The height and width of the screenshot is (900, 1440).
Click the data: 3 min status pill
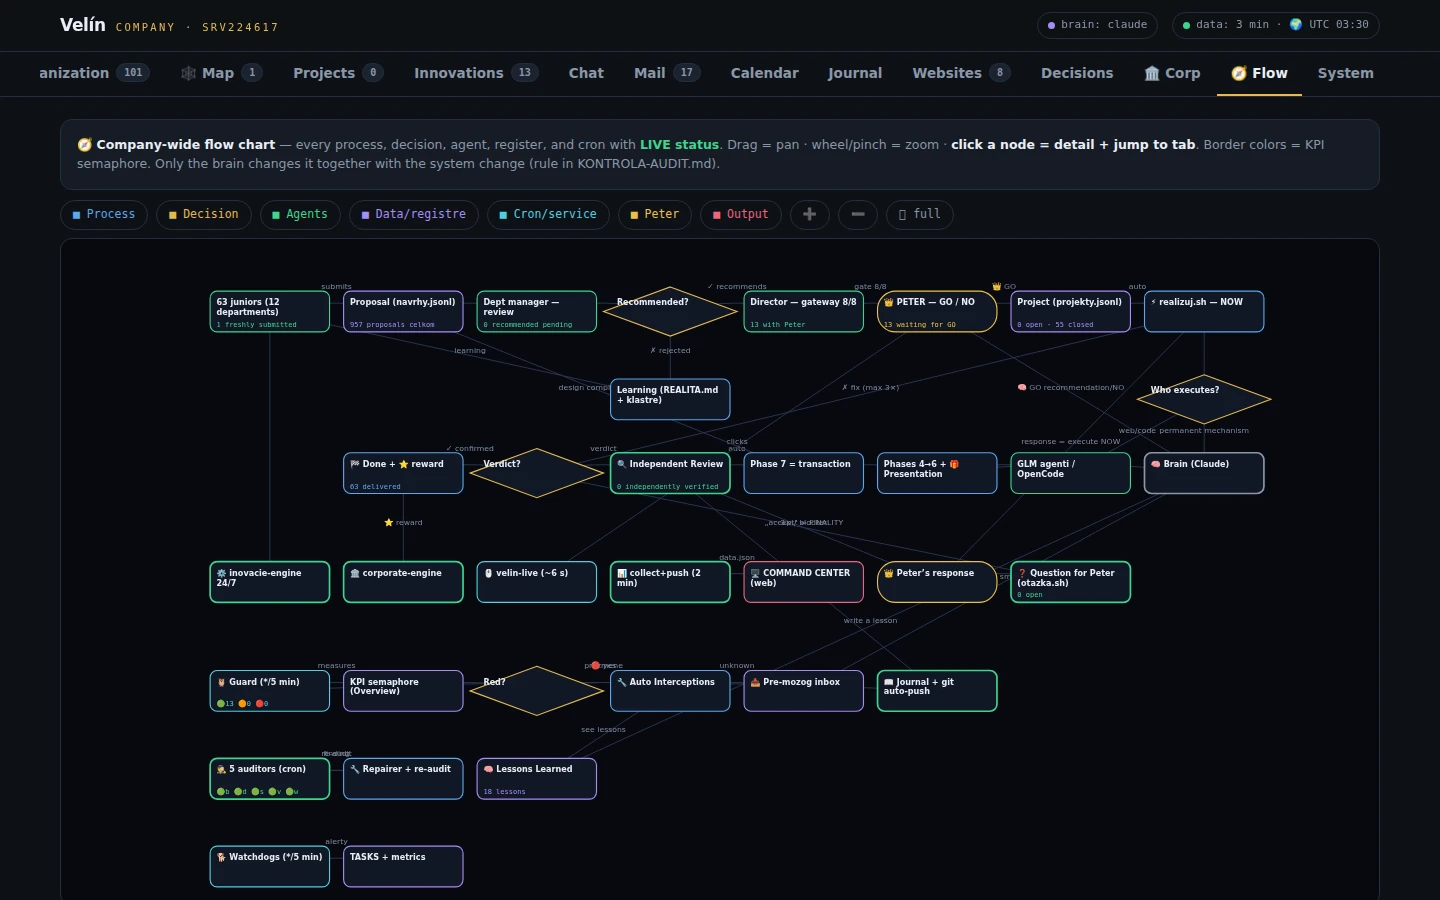point(1275,25)
